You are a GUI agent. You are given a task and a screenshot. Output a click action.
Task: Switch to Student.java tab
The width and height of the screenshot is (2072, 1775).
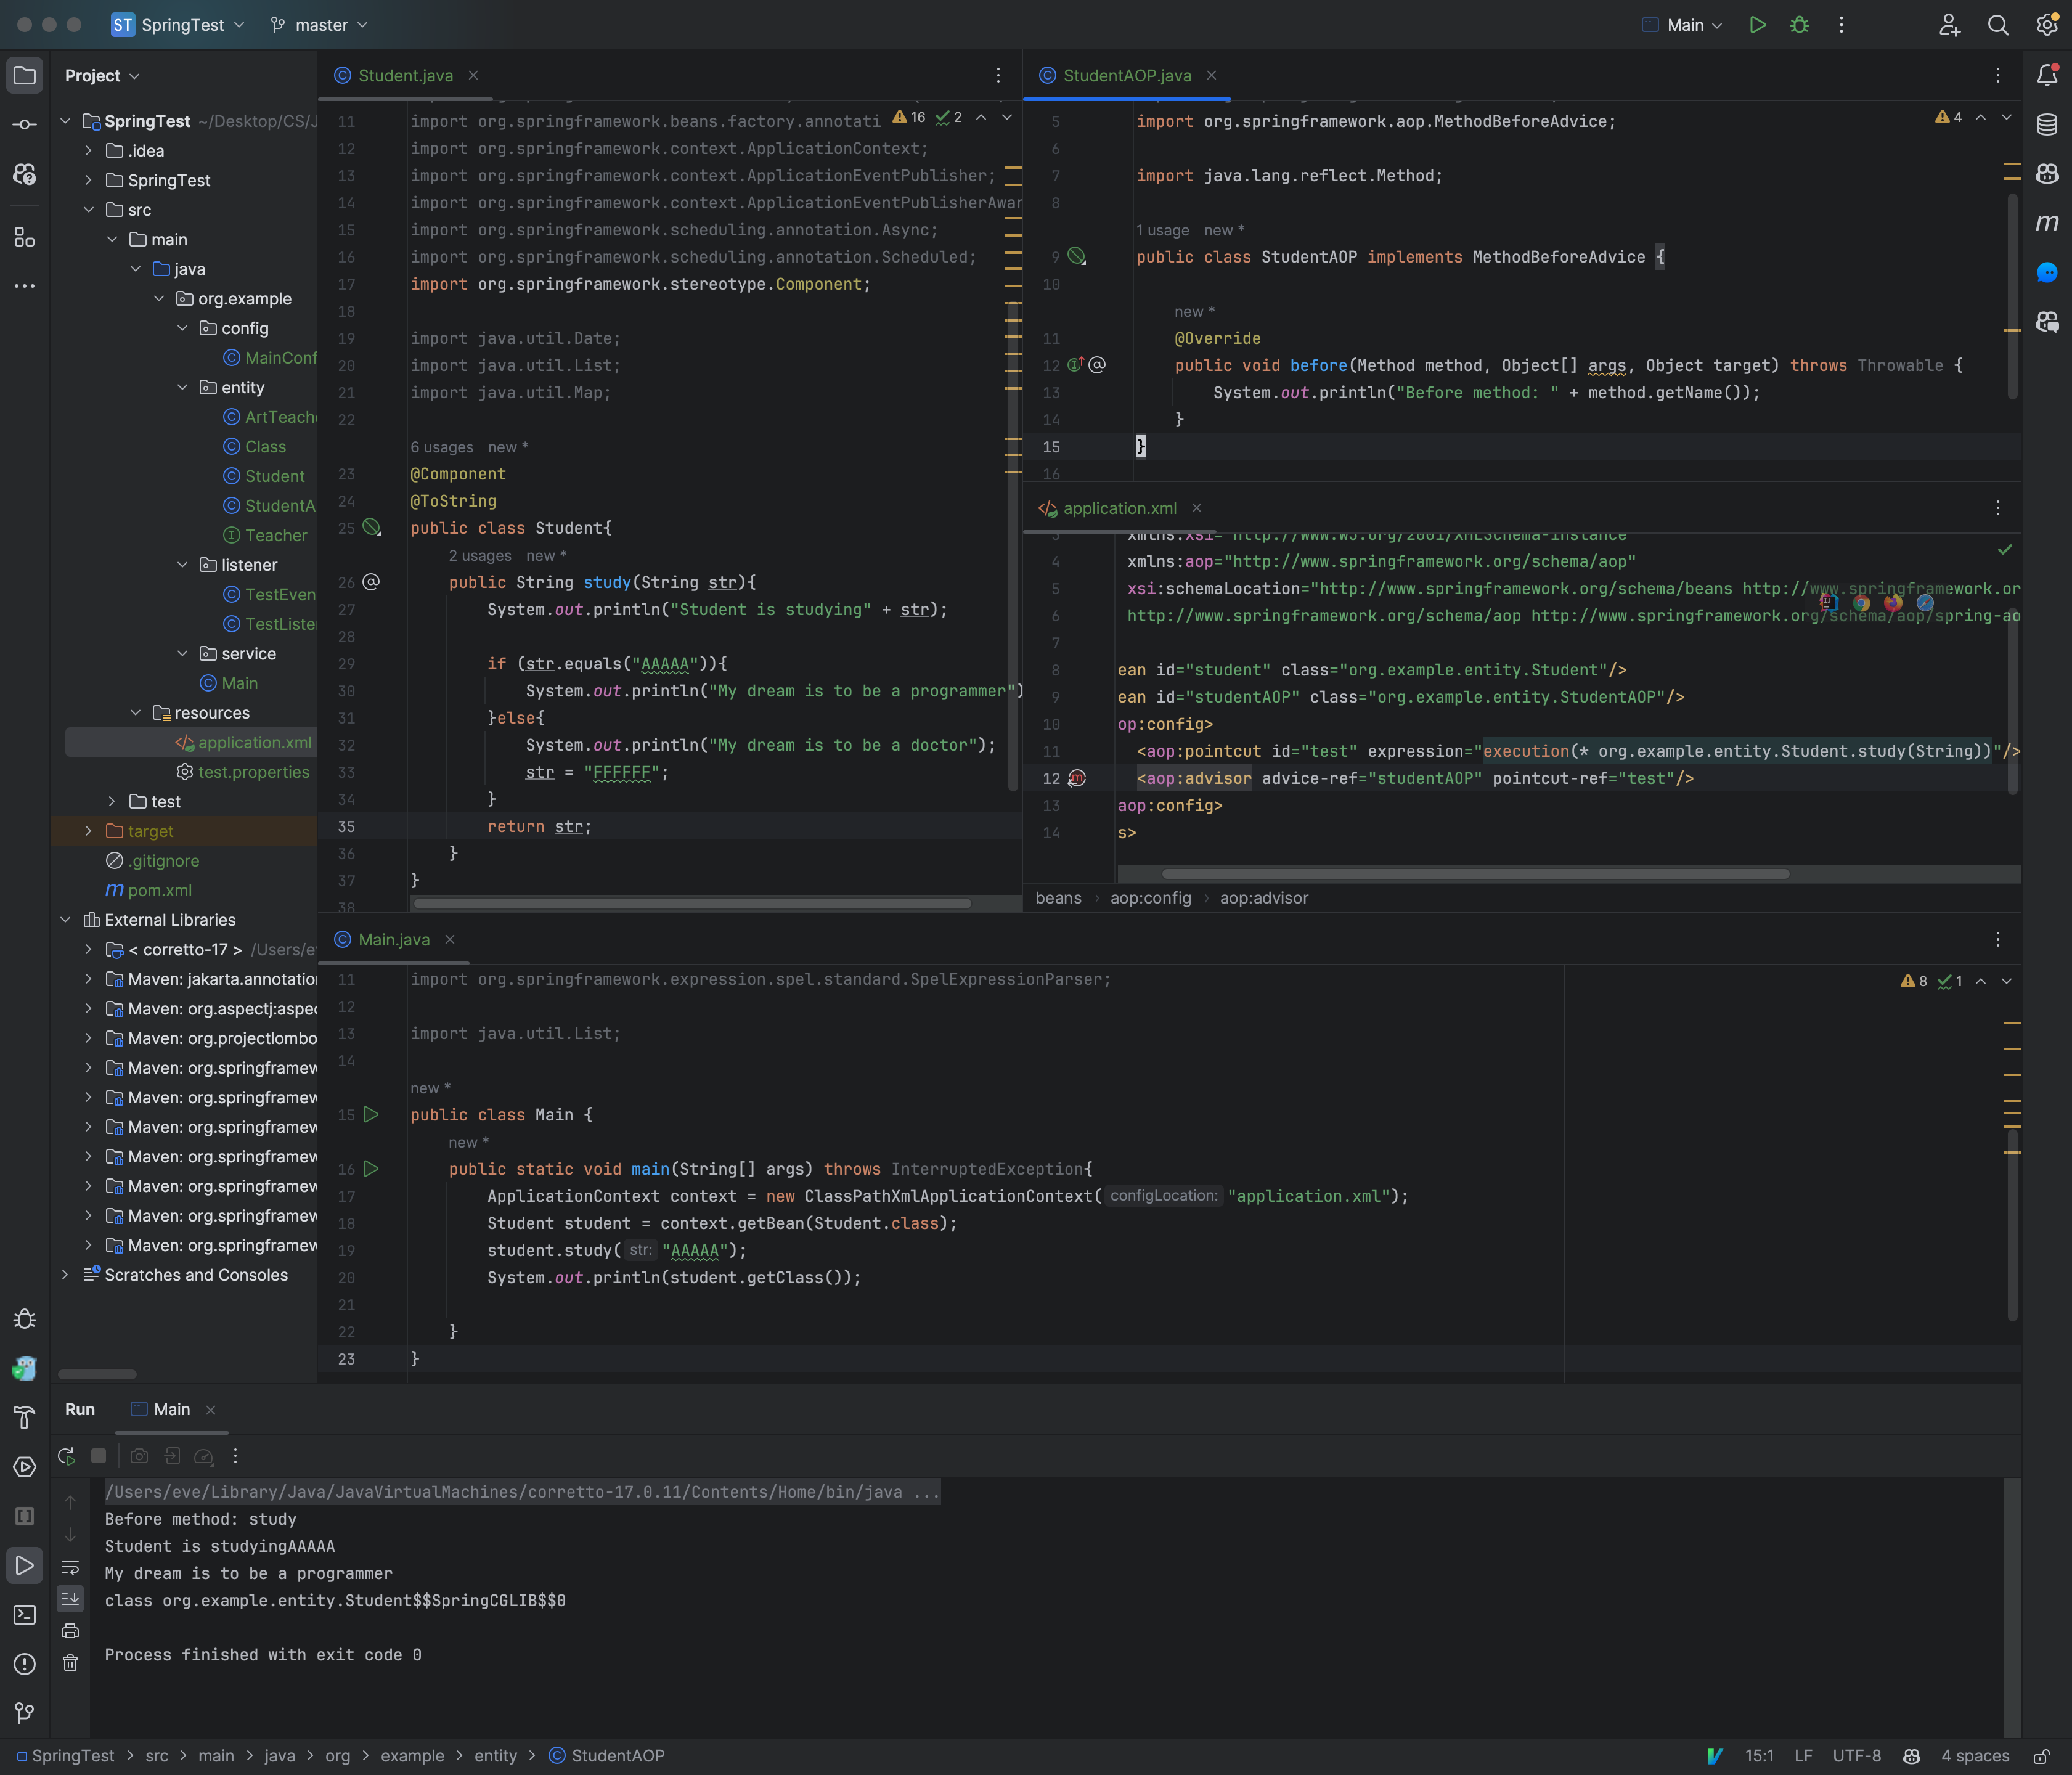(x=405, y=76)
